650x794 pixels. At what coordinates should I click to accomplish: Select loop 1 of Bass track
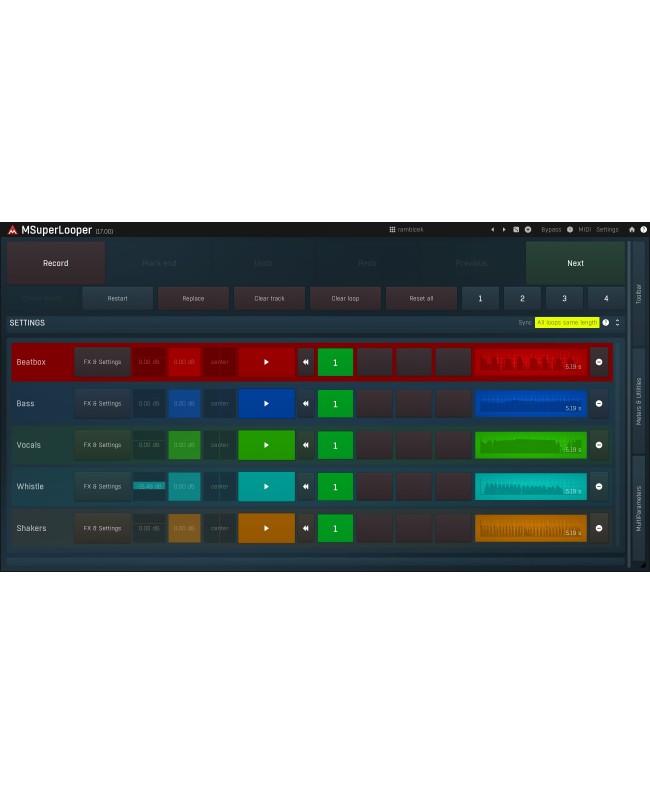335,404
